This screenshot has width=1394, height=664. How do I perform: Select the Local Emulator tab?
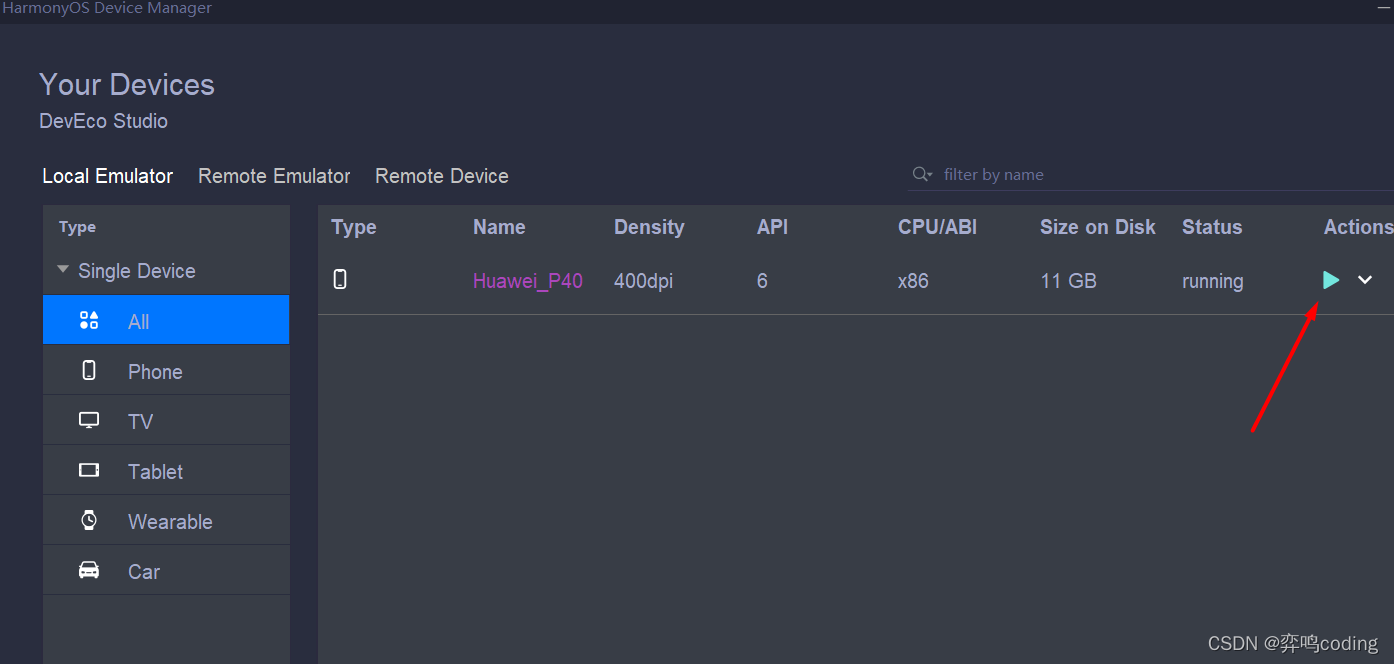[x=107, y=176]
